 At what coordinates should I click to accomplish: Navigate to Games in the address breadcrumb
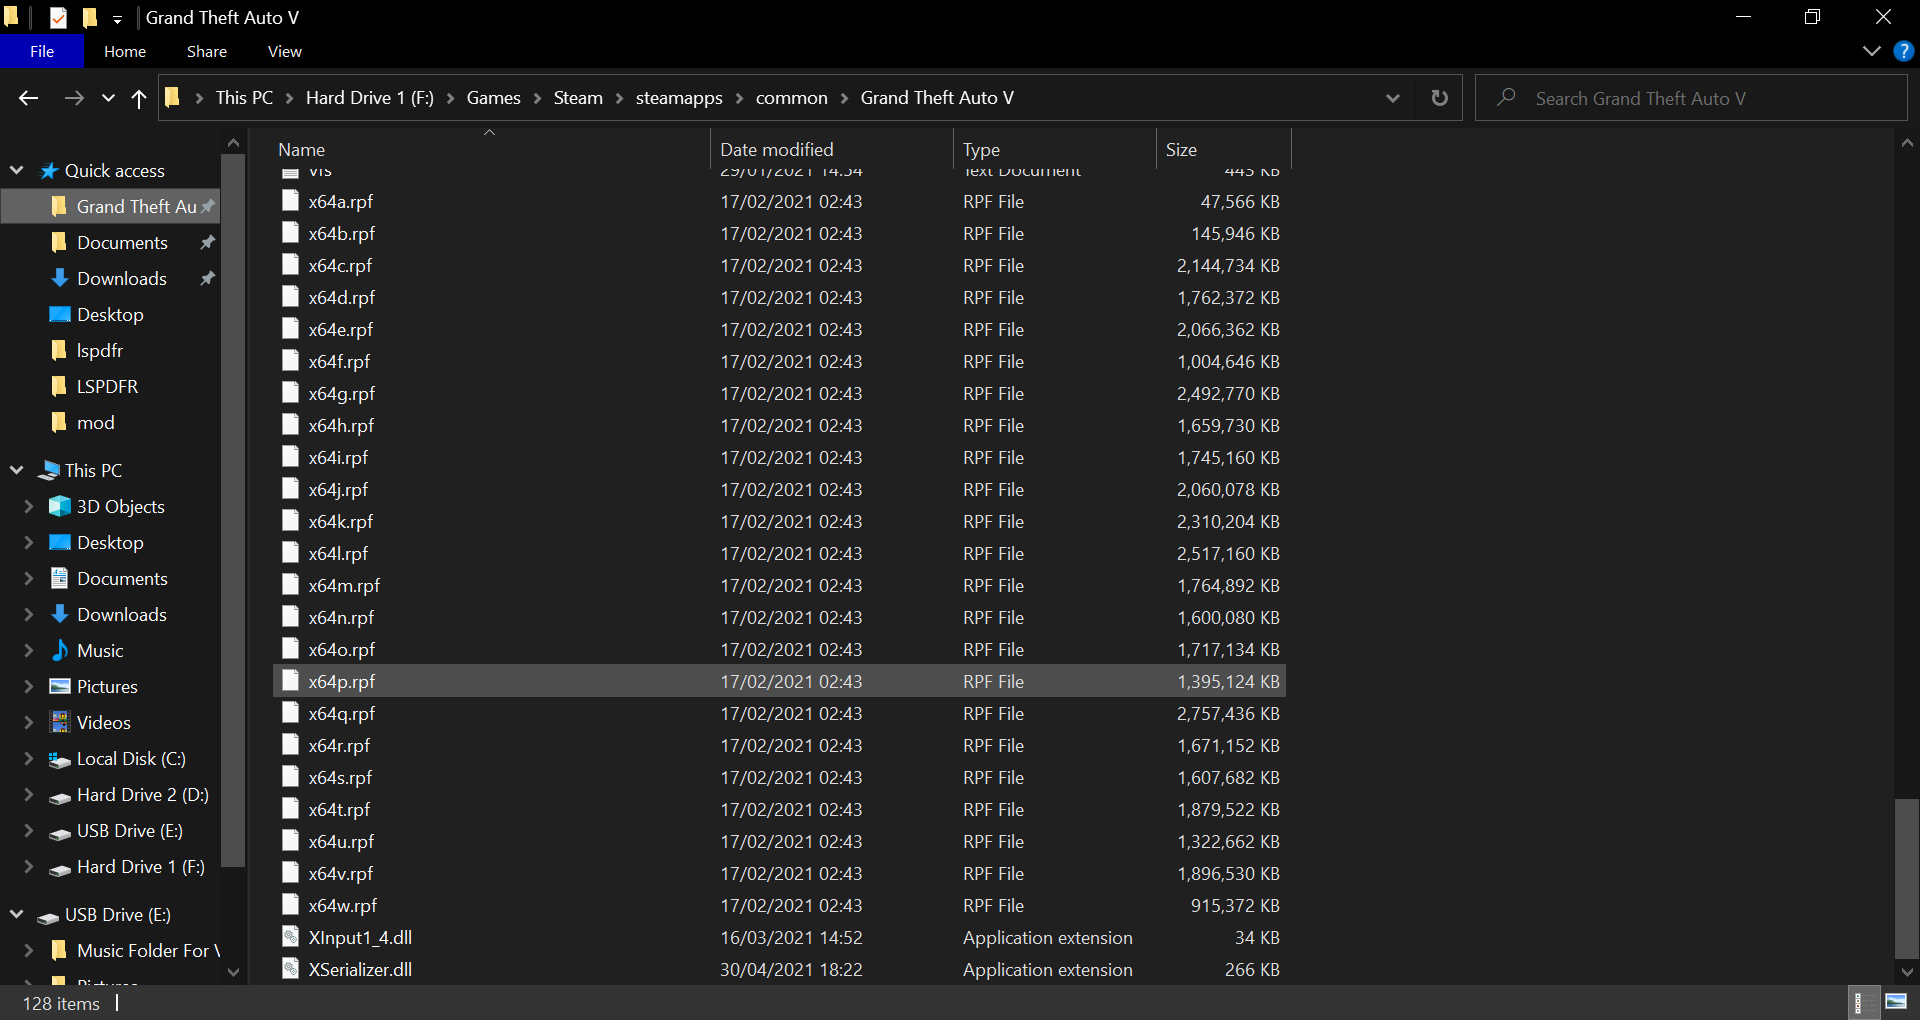pos(493,98)
